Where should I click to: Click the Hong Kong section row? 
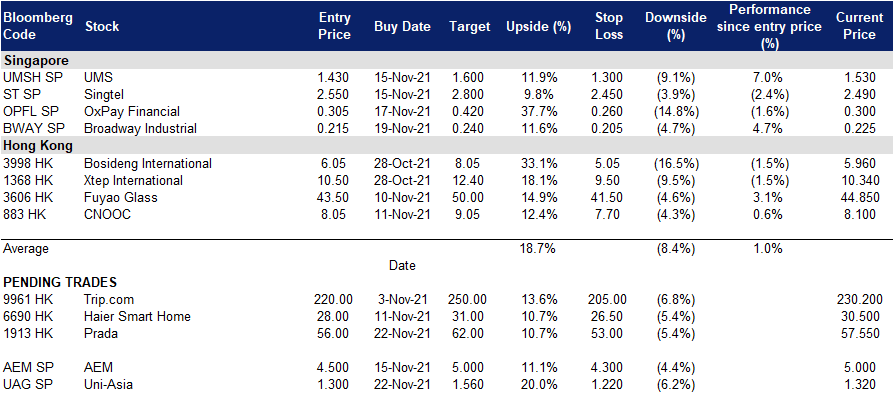(446, 145)
